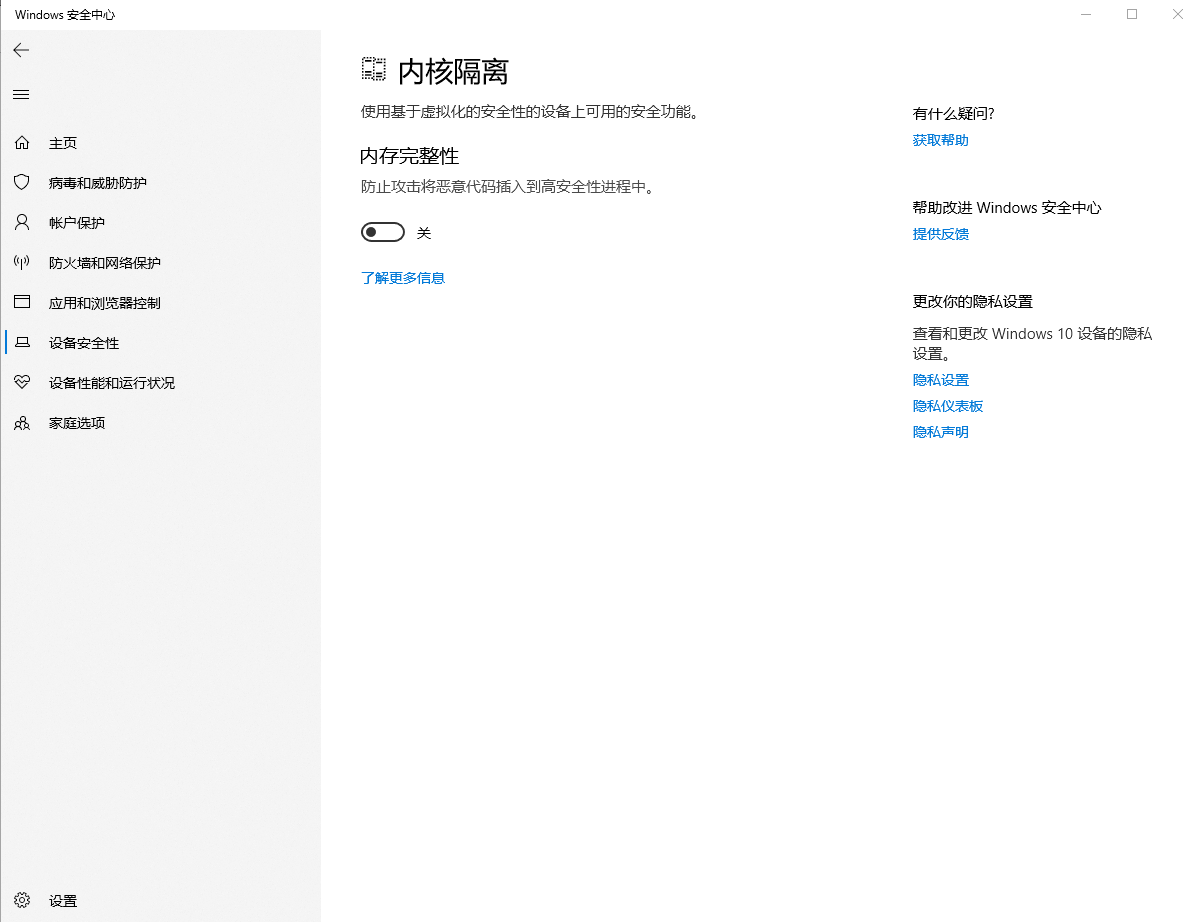The image size is (1198, 922).
Task: Click the 内存完整性 heading text
Action: [x=410, y=156]
